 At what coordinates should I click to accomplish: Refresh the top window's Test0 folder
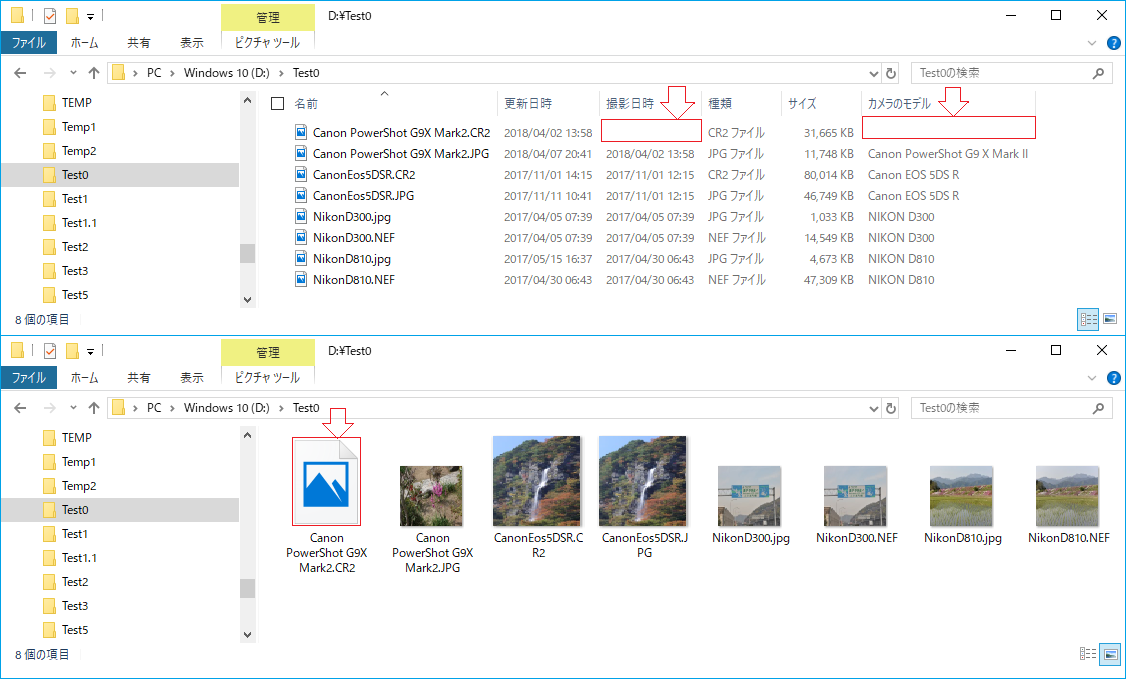tap(891, 73)
